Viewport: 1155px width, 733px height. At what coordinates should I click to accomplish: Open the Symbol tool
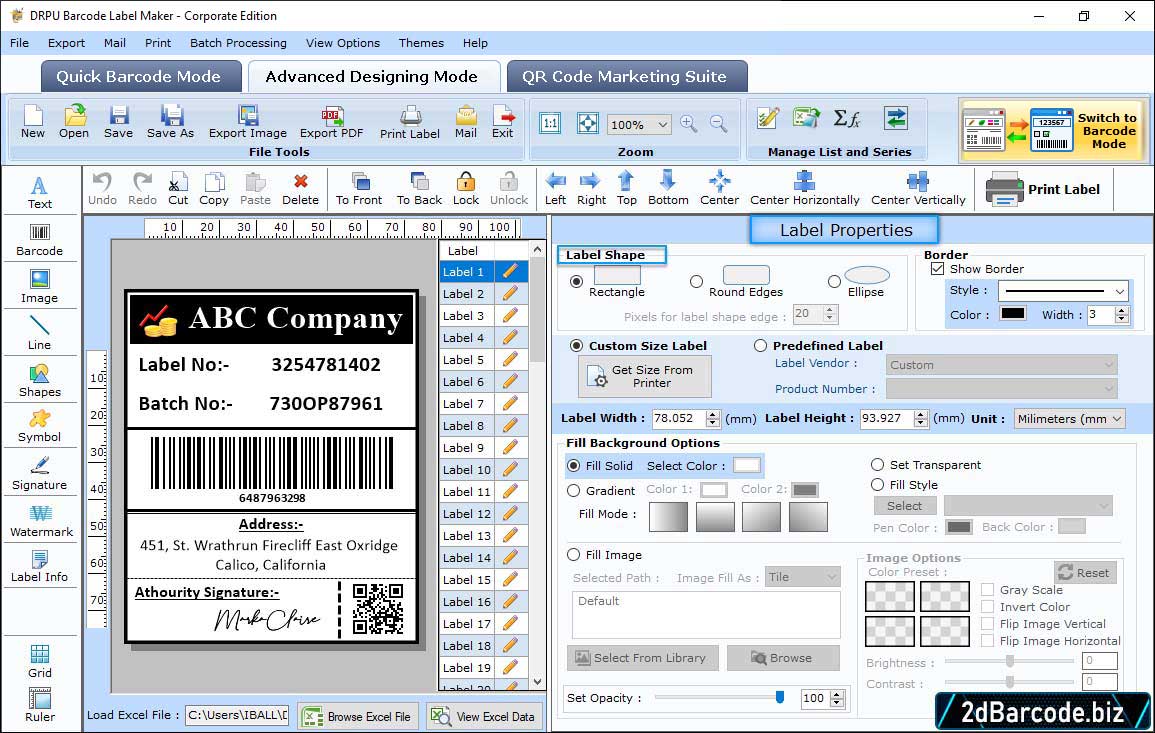point(40,427)
